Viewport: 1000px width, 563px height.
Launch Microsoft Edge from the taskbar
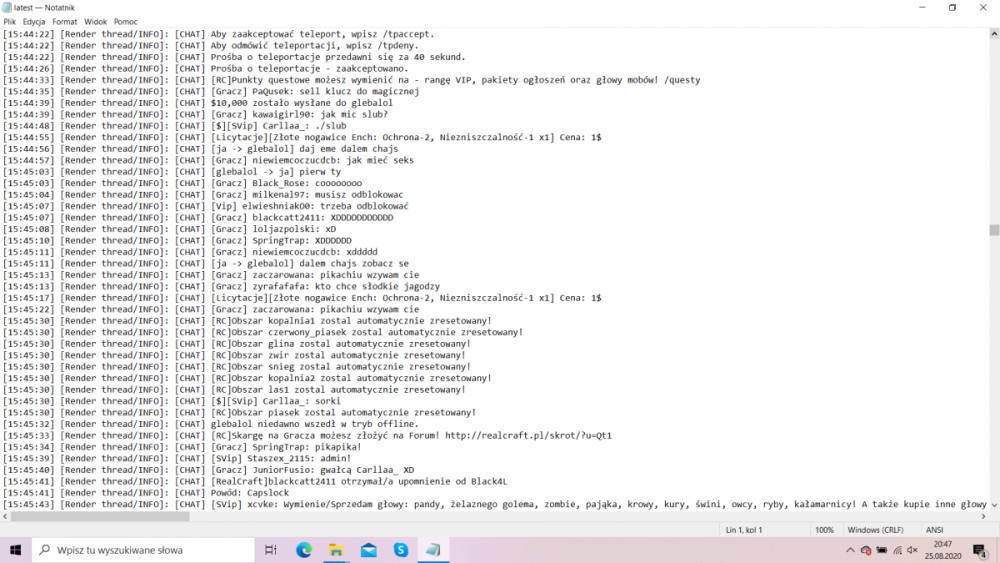304,550
